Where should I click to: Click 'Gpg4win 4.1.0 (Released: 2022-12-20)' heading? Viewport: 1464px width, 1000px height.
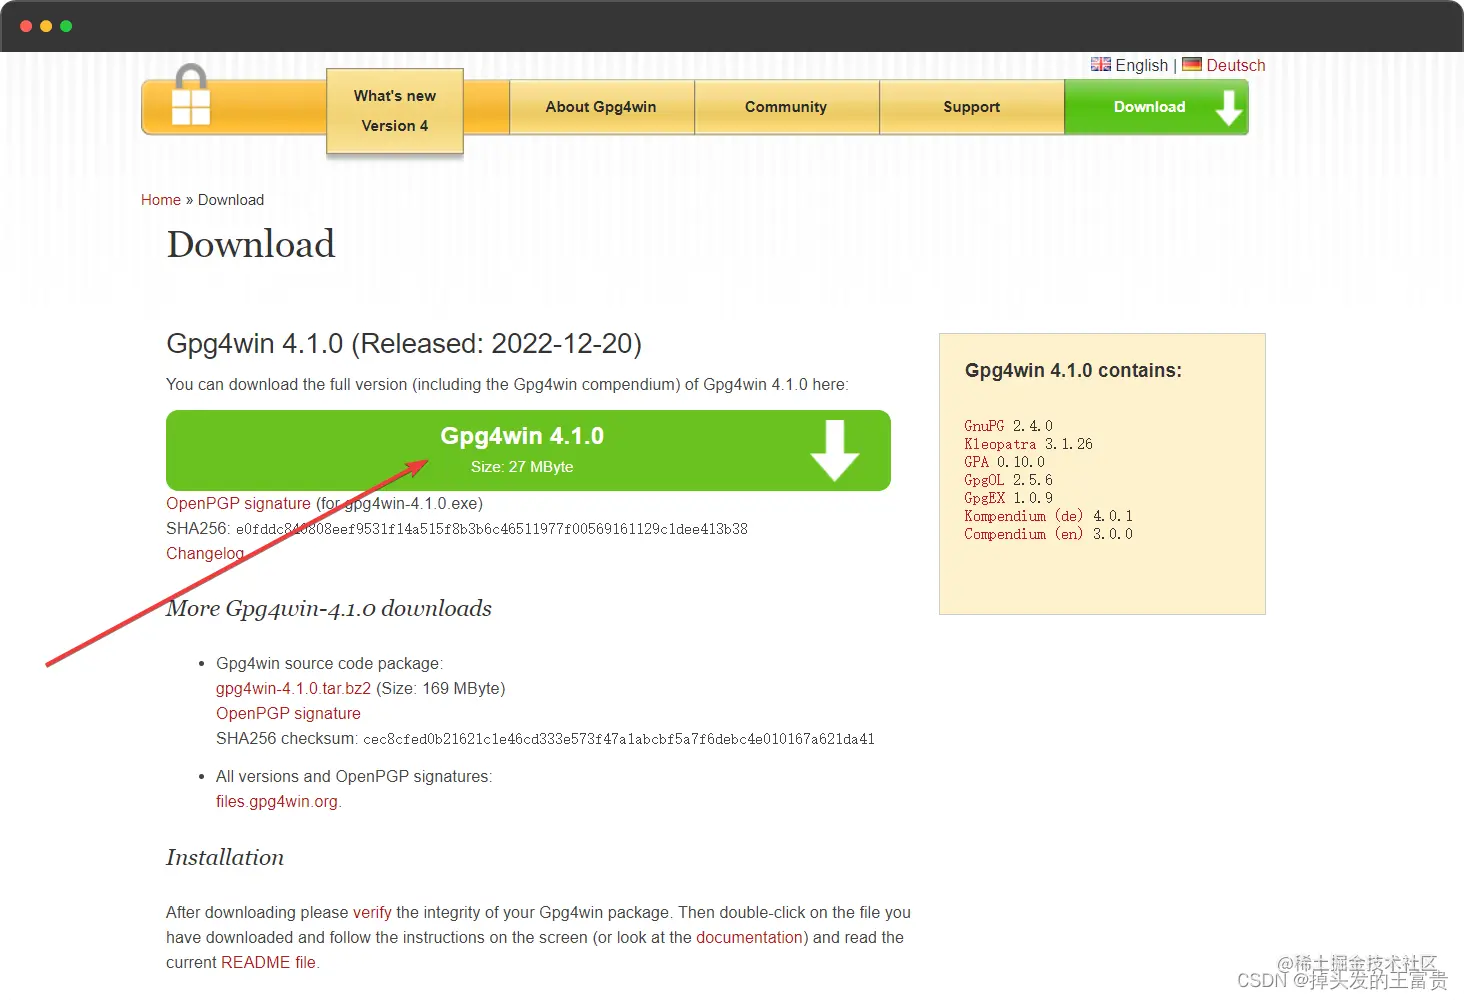(404, 343)
